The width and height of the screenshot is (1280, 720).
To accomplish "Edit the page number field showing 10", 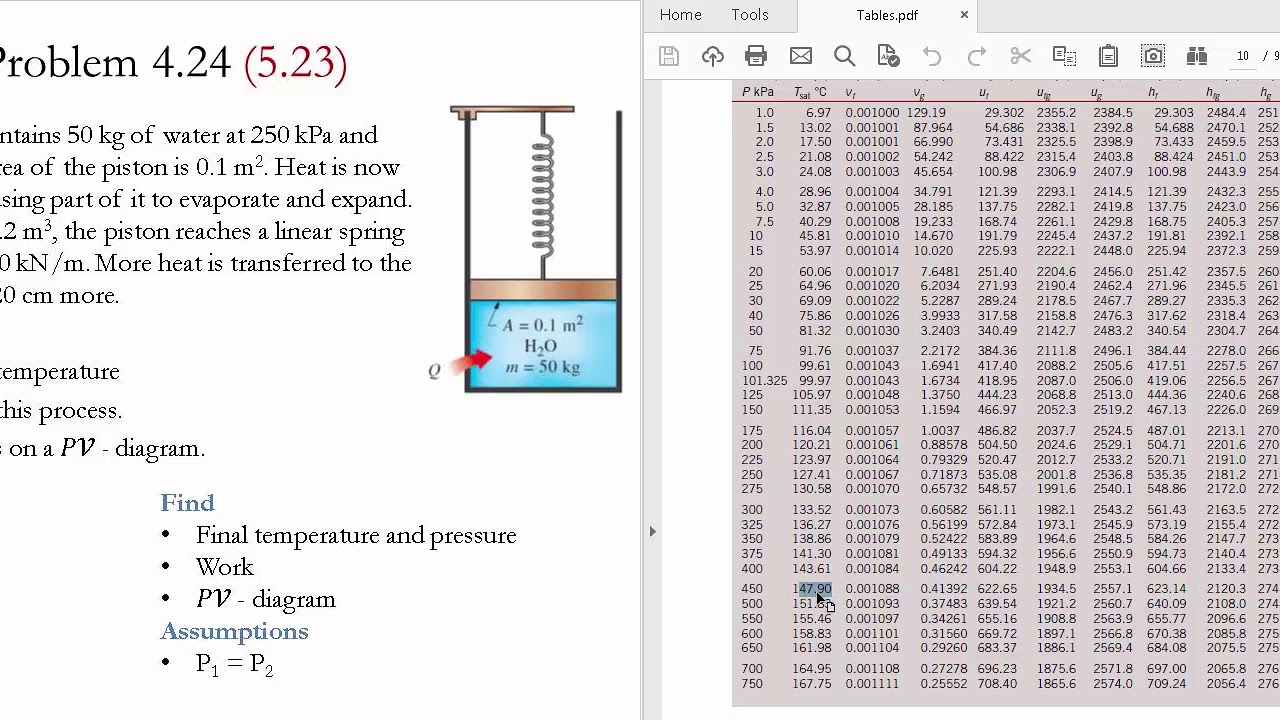I will (1243, 56).
